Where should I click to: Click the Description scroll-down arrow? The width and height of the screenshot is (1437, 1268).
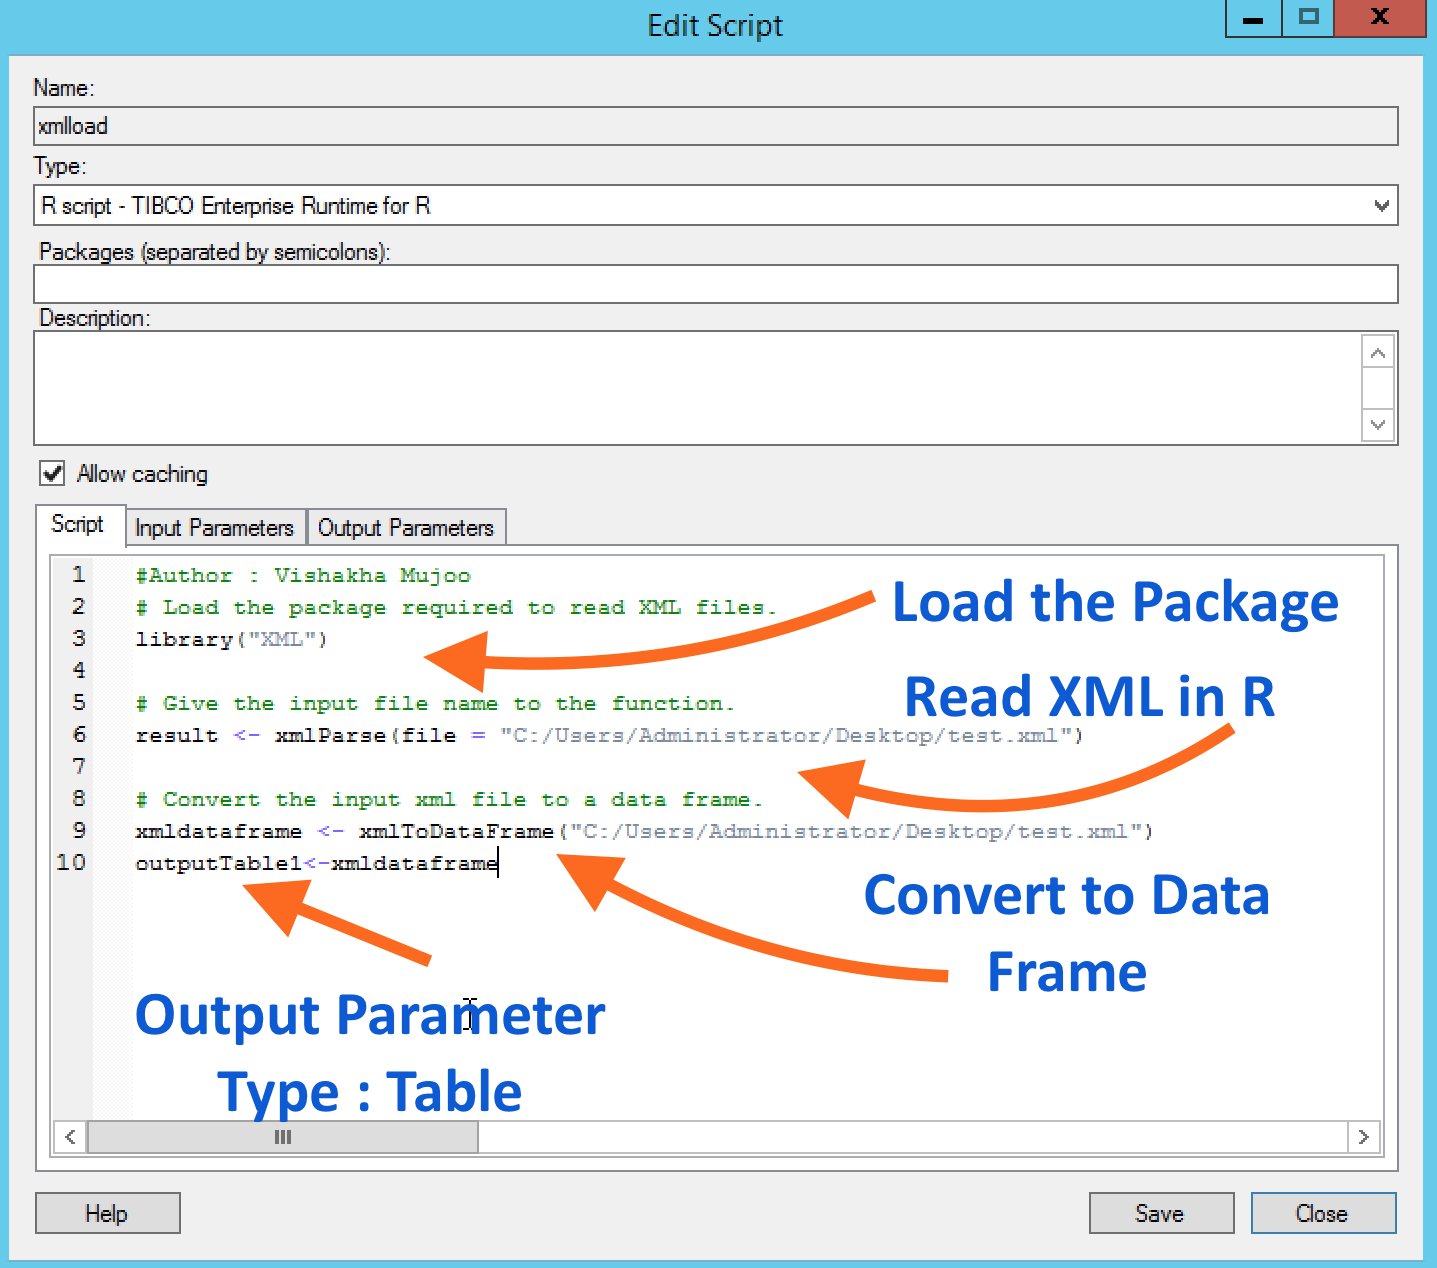tap(1377, 424)
